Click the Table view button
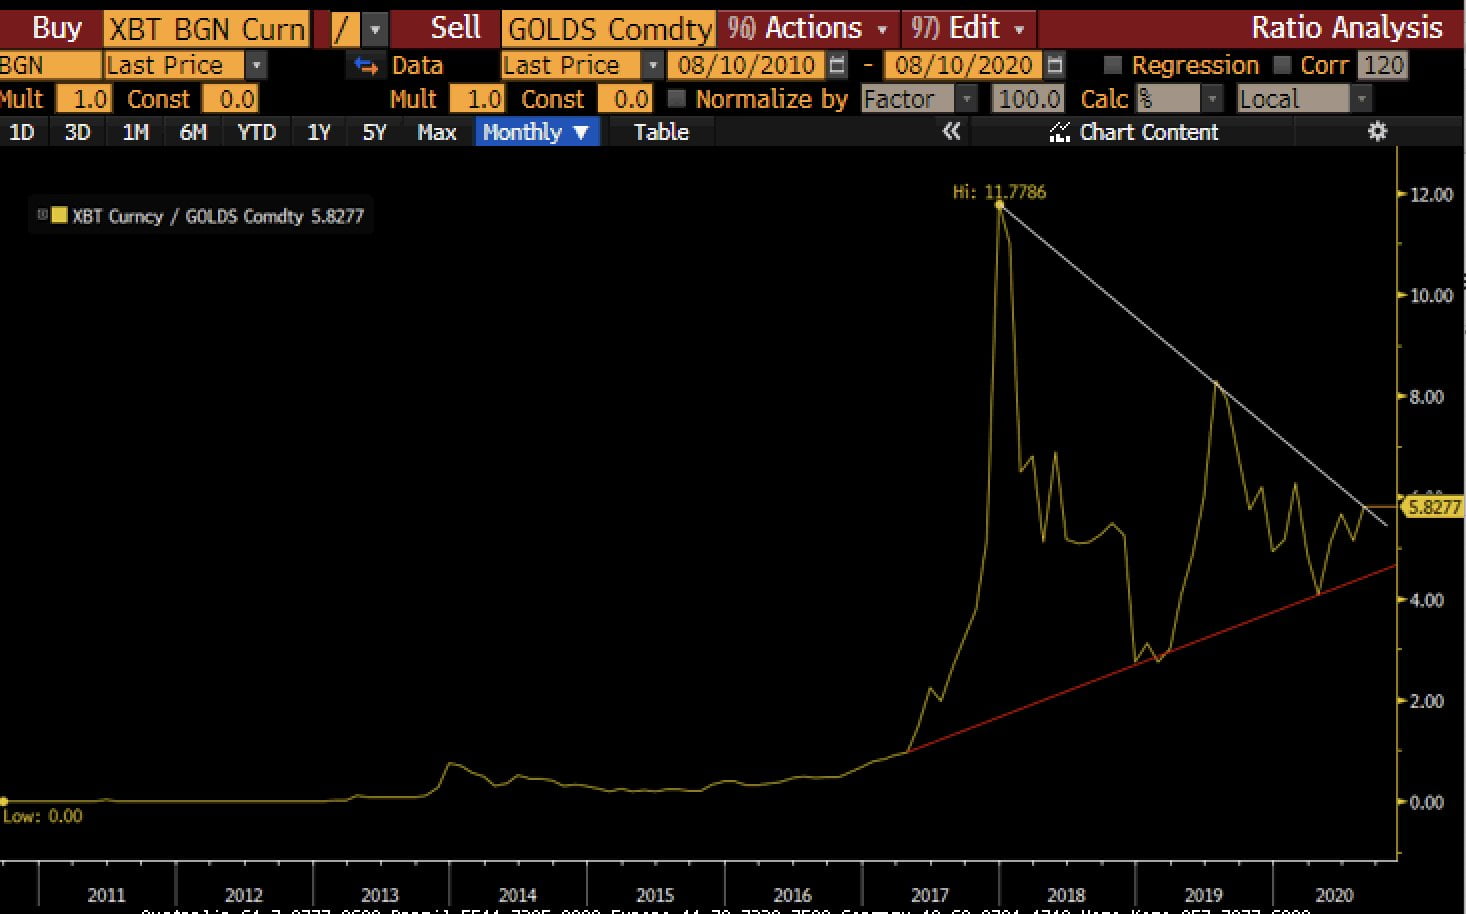1466x914 pixels. (x=661, y=132)
